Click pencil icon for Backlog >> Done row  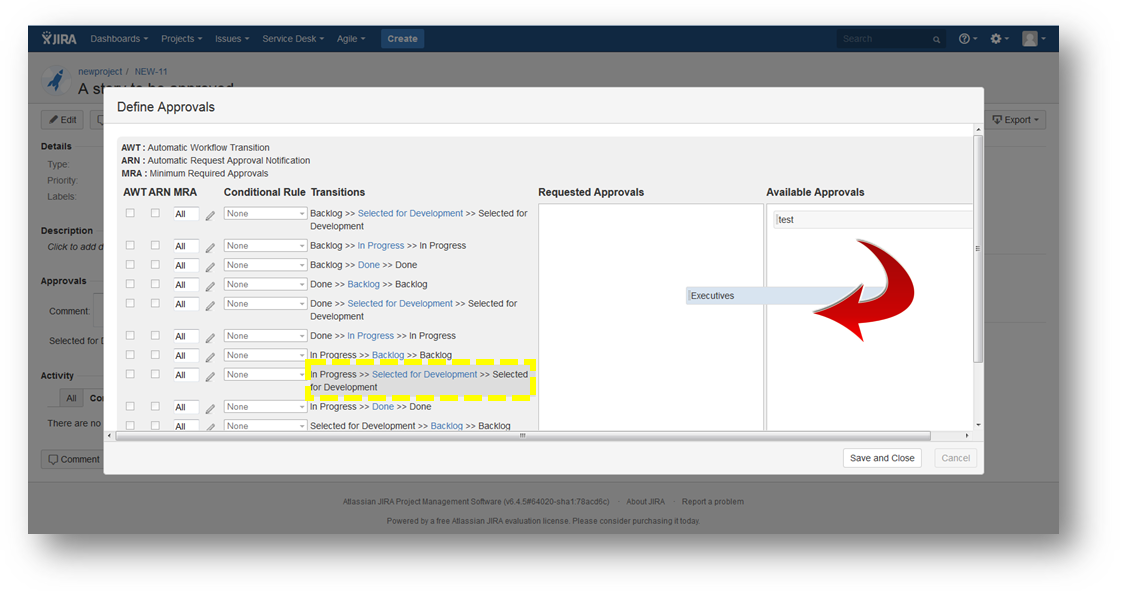(210, 266)
